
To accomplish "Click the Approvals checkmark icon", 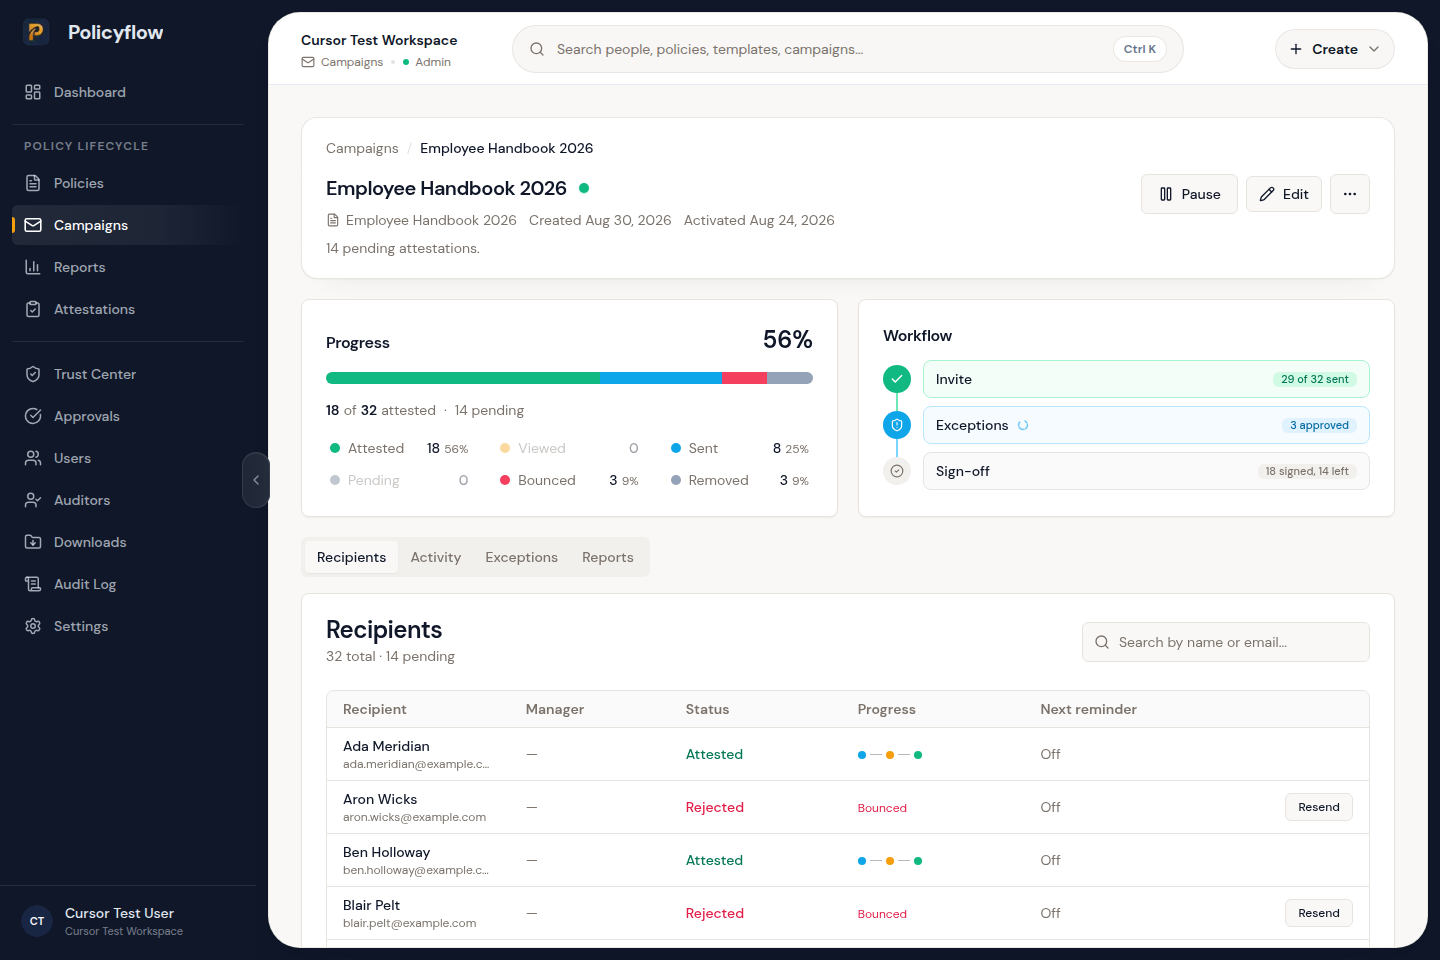I will (33, 416).
